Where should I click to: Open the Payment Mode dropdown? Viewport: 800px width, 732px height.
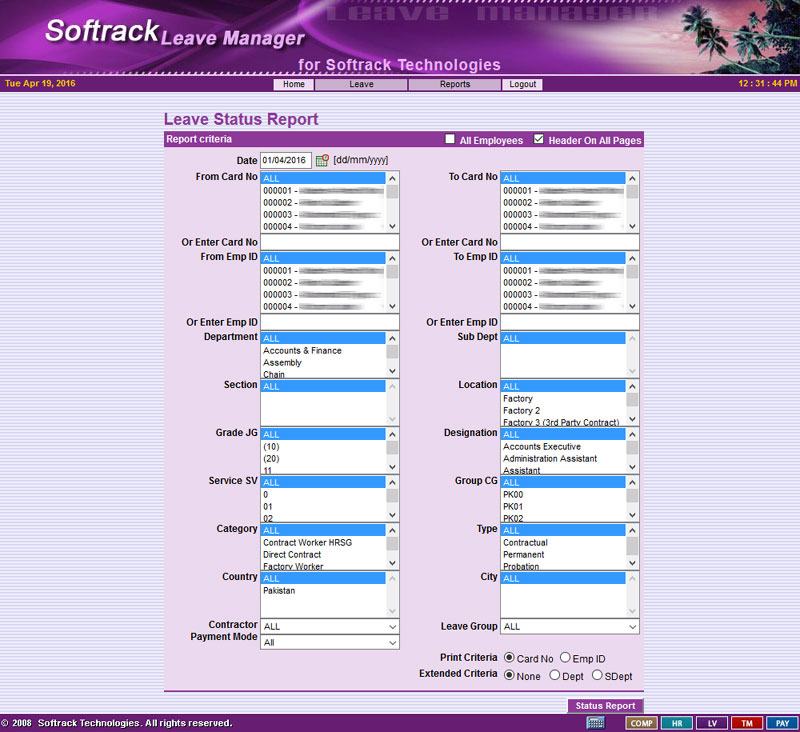(330, 643)
